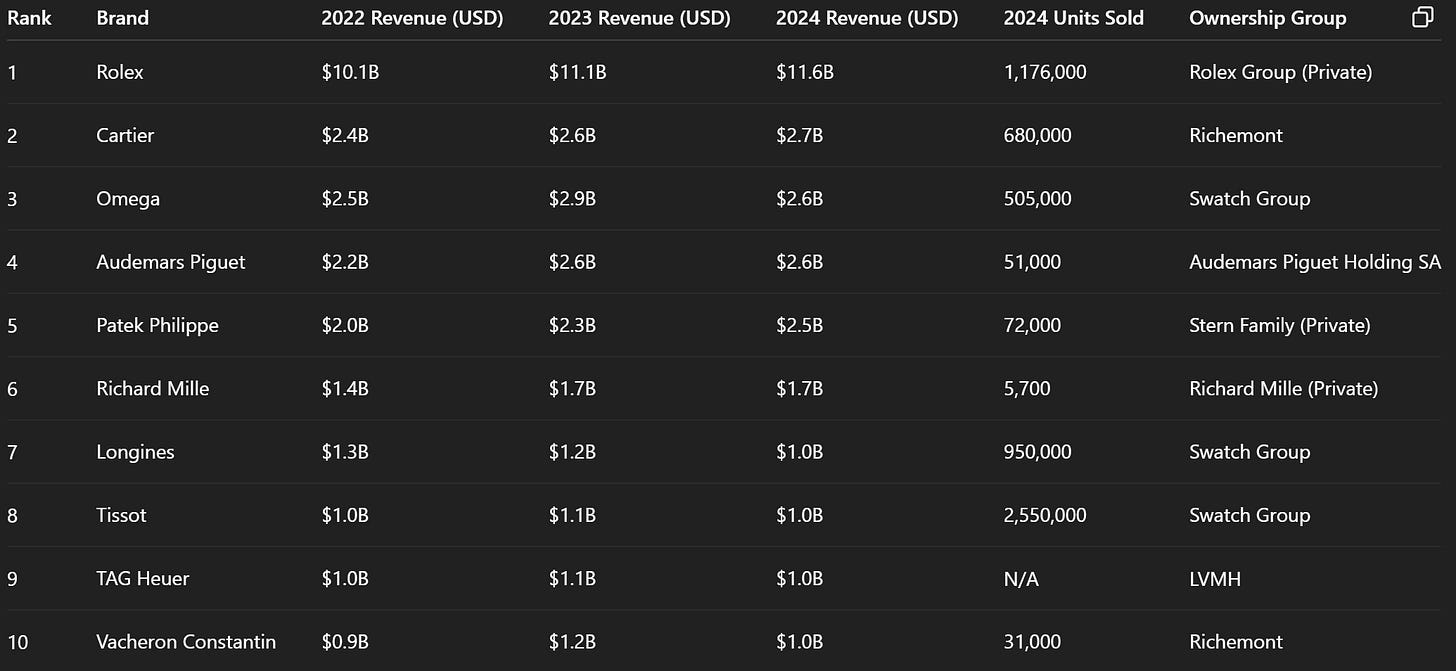
Task: Select Vacheron Constantin $0.9B 2022 revenue
Action: click(345, 641)
